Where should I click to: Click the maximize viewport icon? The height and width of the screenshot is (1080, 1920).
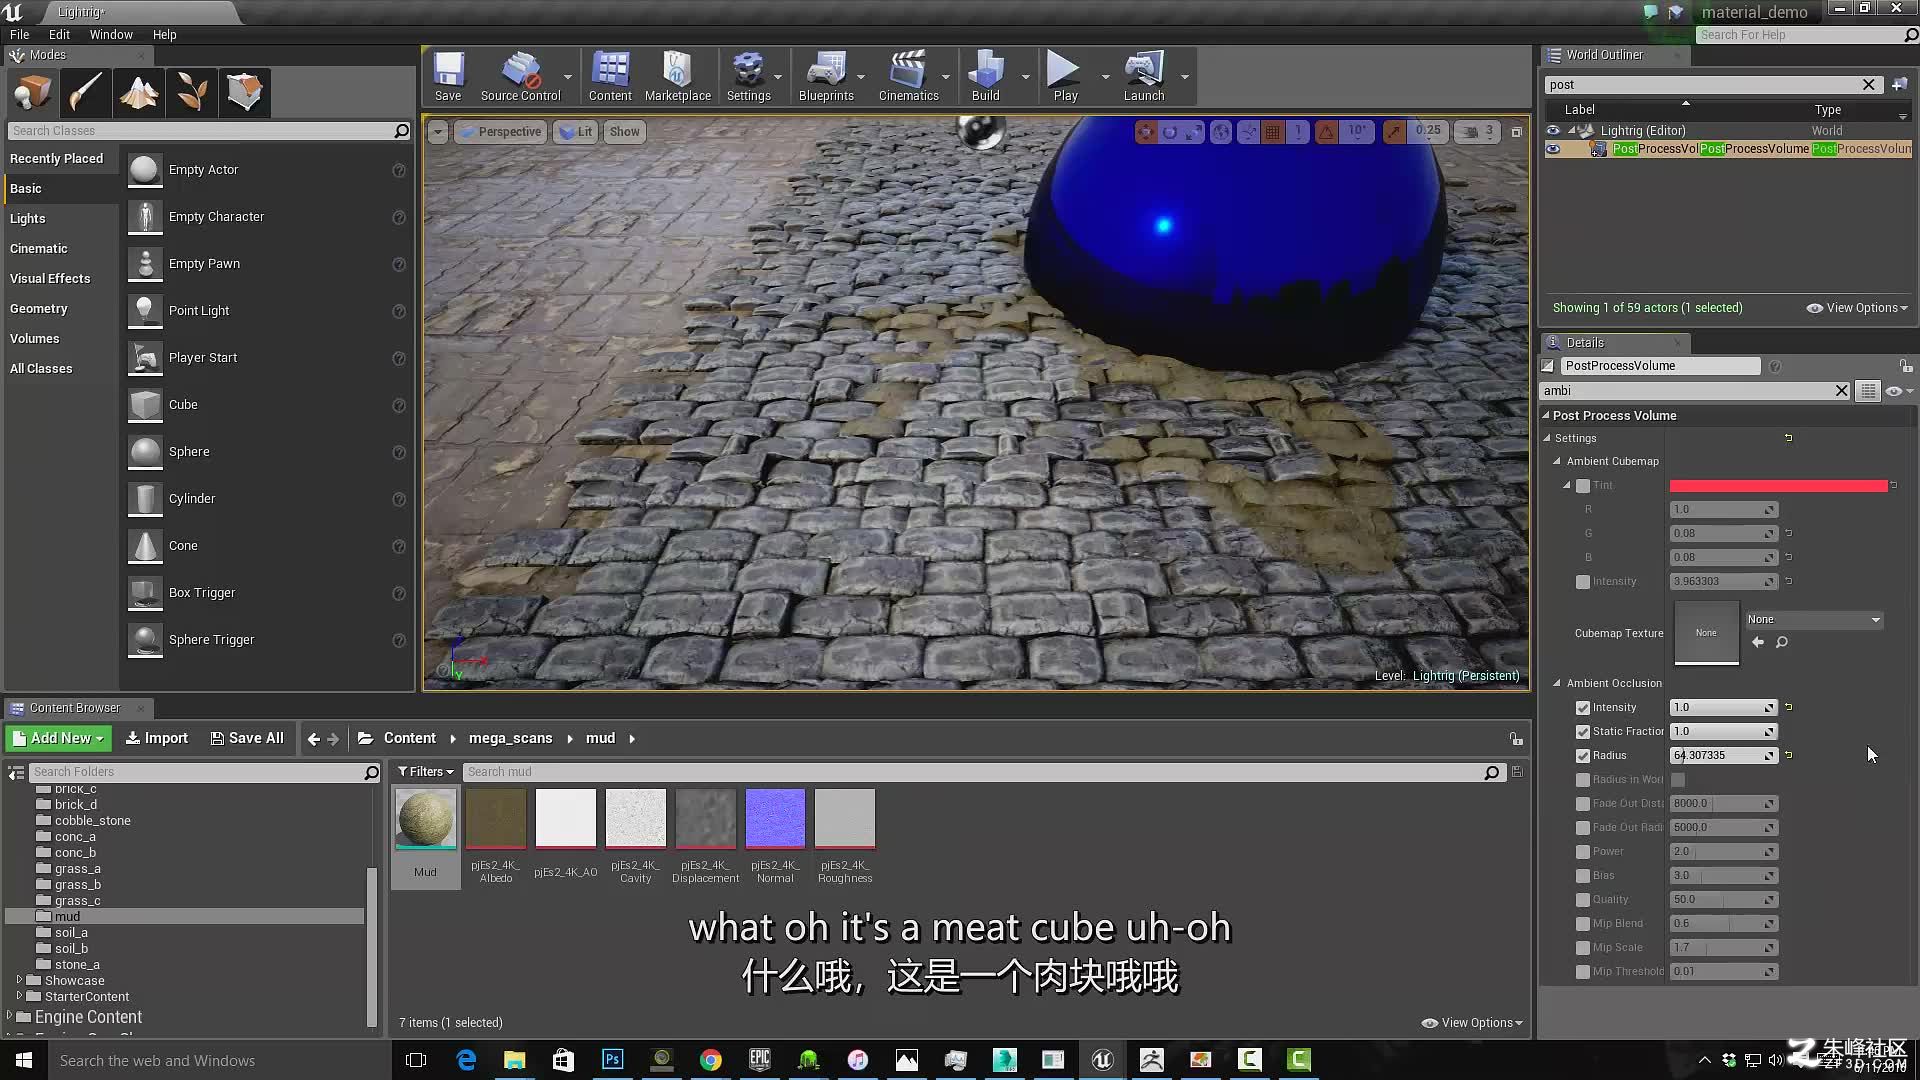(x=1516, y=132)
